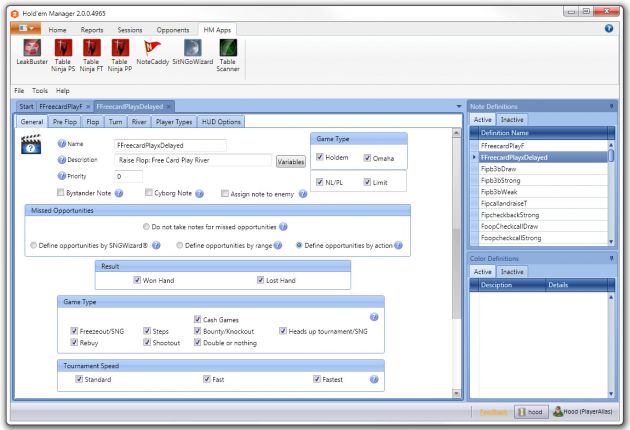Image resolution: width=630 pixels, height=430 pixels.
Task: Toggle the NL/PL checkbox
Action: (320, 182)
